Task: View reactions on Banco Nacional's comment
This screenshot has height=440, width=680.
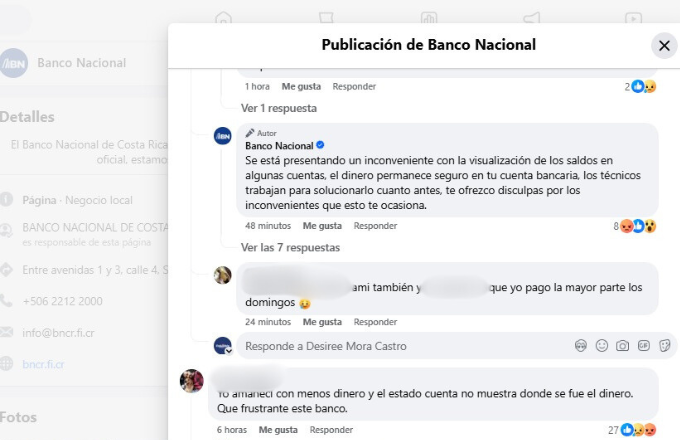Action: point(636,226)
